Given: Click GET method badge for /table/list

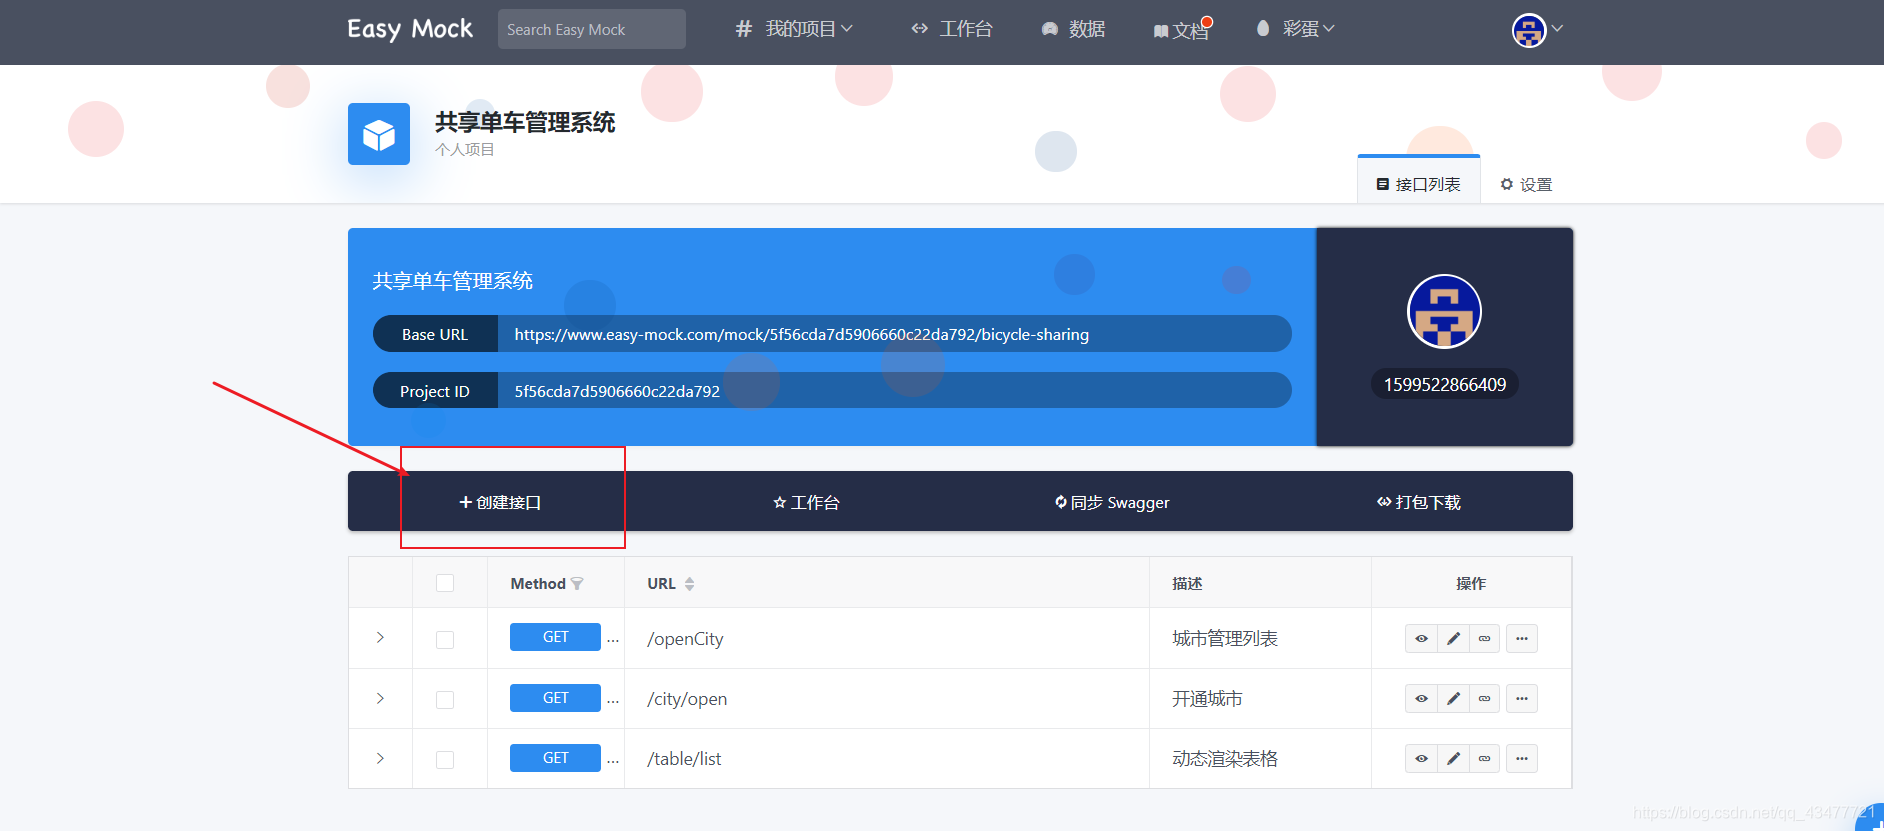Looking at the screenshot, I should point(555,758).
